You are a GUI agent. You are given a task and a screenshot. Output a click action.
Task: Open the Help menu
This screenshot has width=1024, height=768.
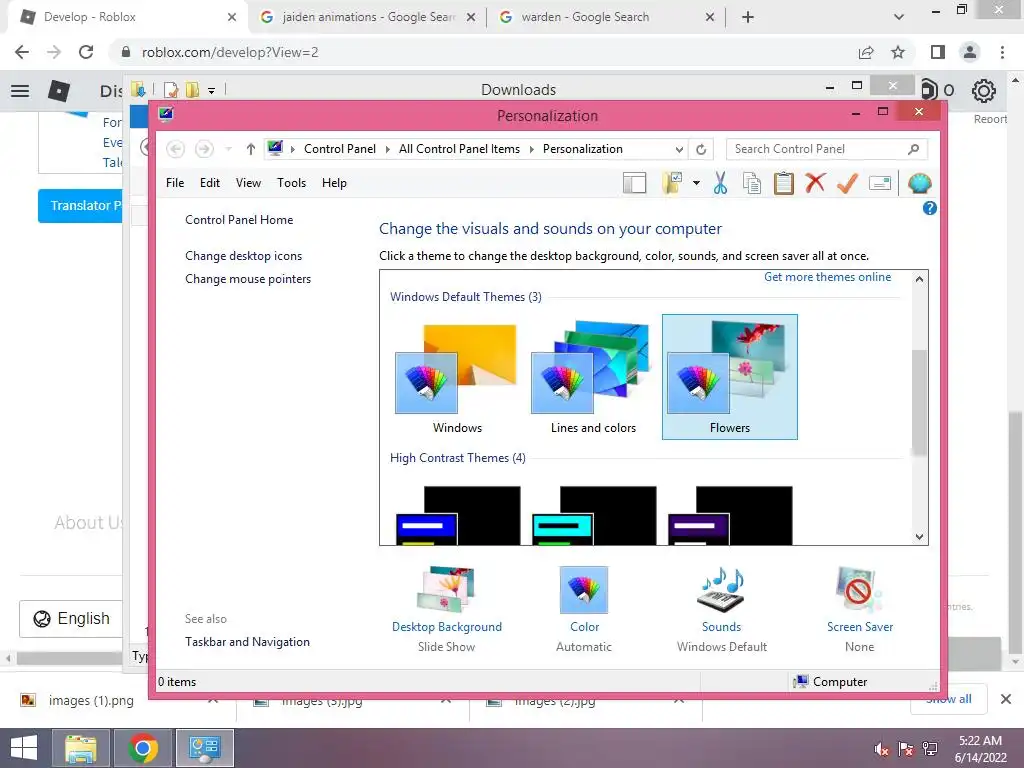[x=334, y=183]
